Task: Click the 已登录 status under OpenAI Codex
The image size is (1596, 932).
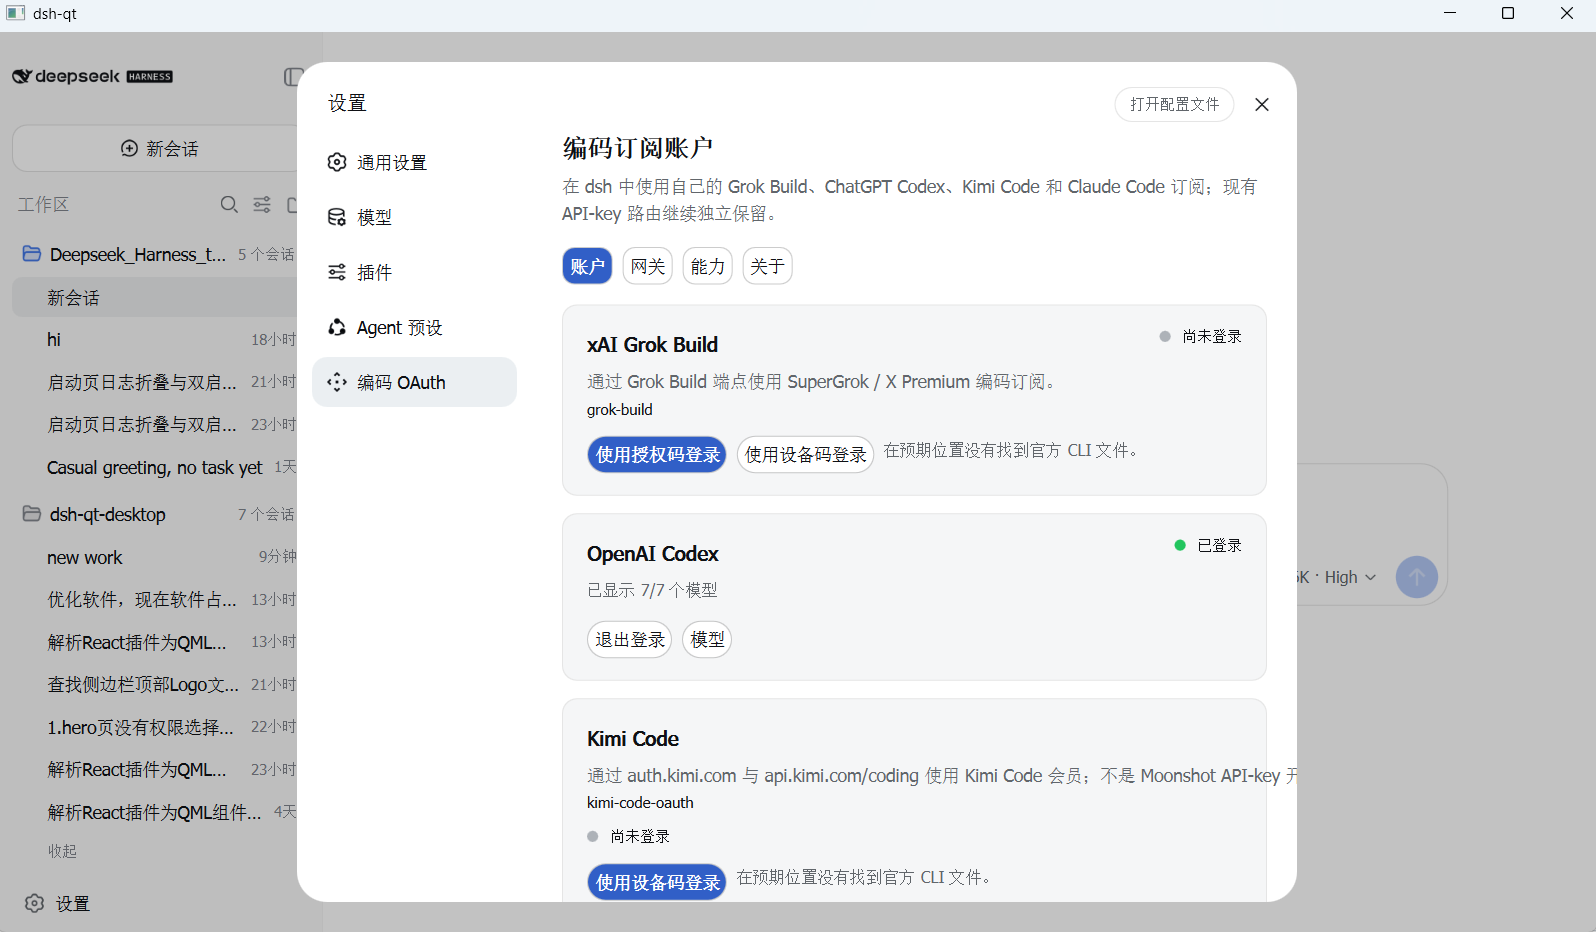Action: [1208, 545]
